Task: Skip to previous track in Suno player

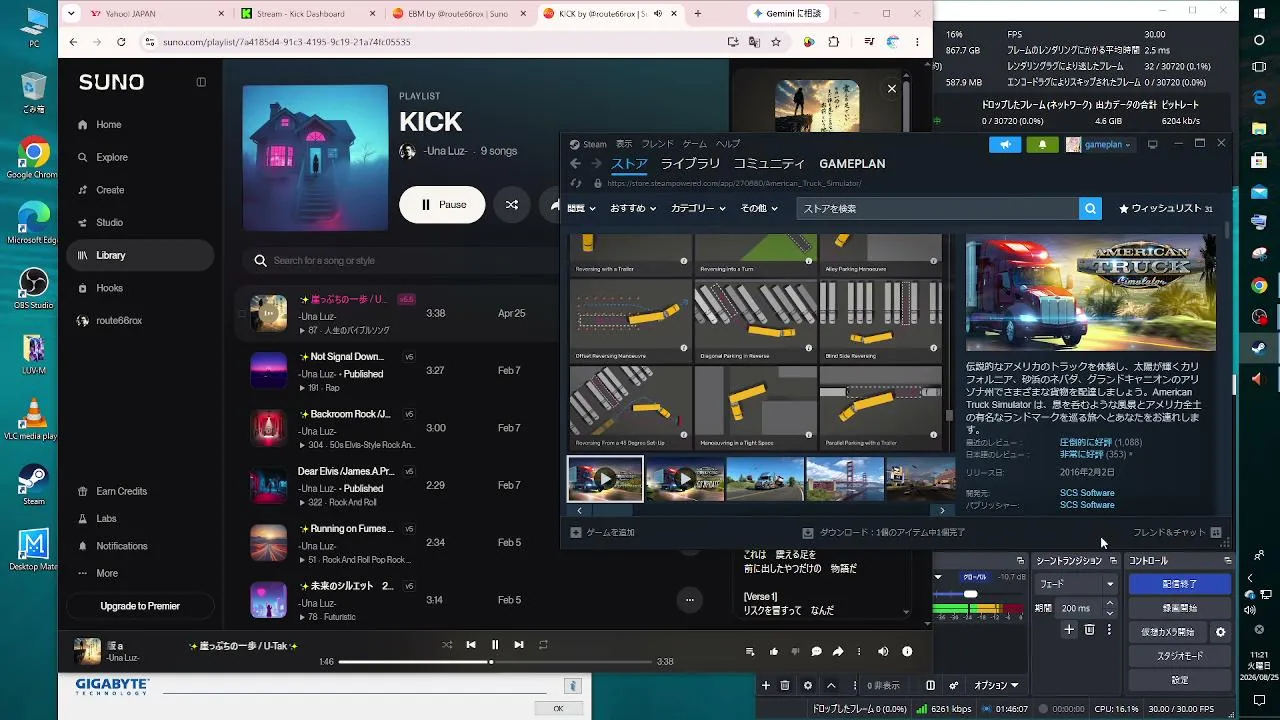Action: coord(471,645)
